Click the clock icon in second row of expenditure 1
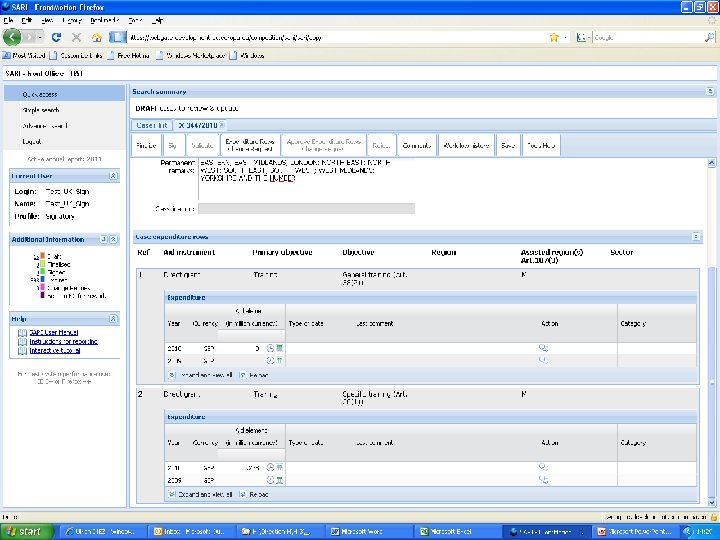 [270, 361]
